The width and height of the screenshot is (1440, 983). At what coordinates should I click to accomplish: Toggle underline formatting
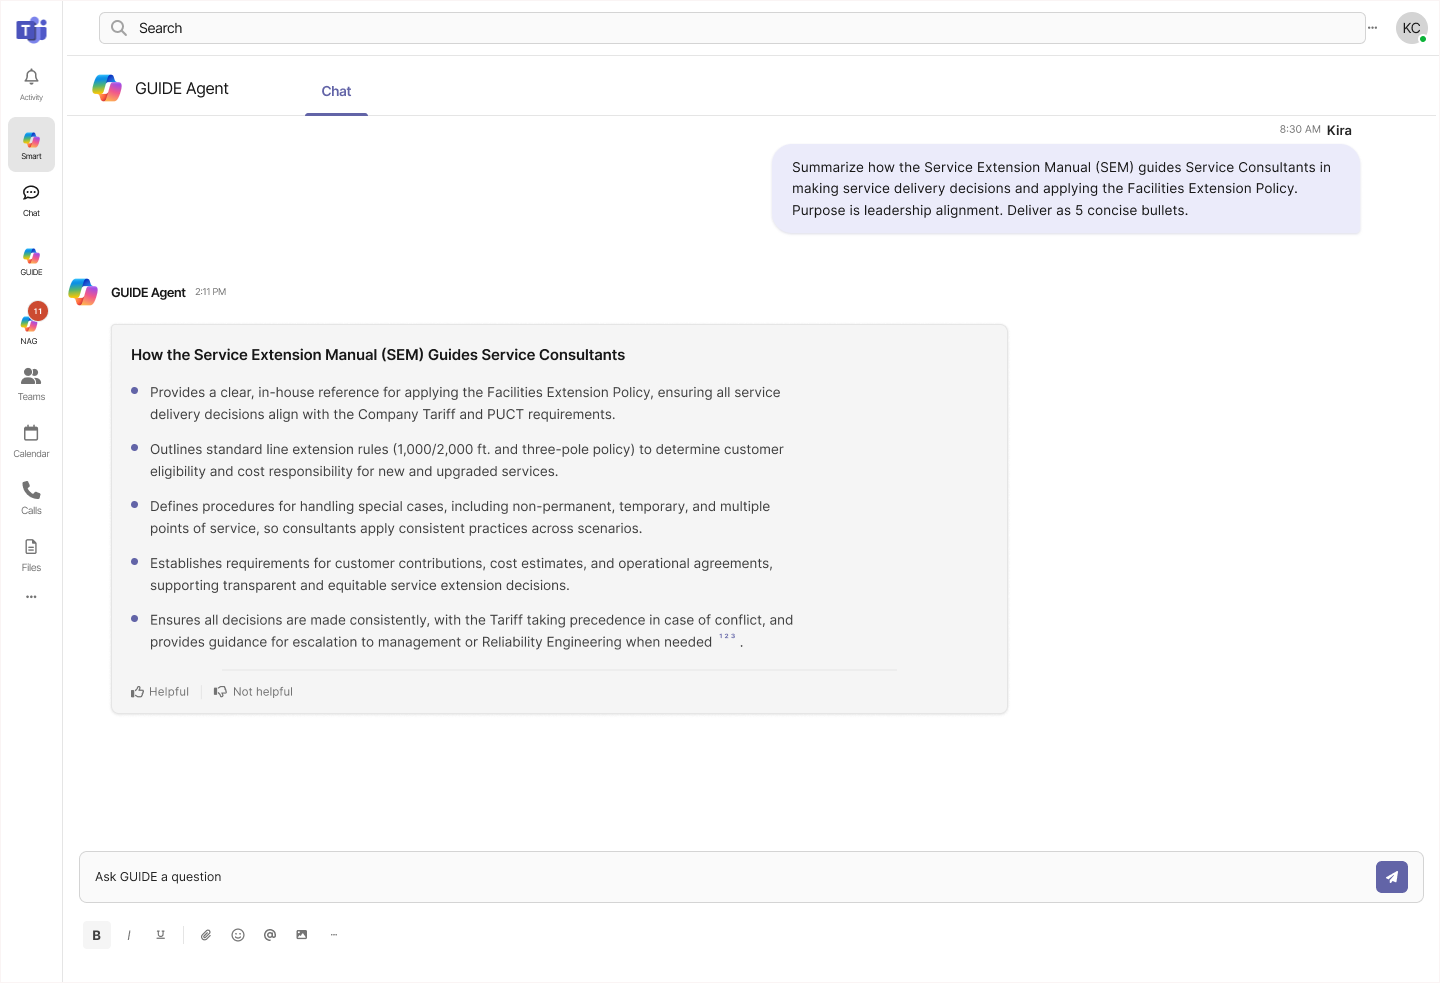[161, 935]
